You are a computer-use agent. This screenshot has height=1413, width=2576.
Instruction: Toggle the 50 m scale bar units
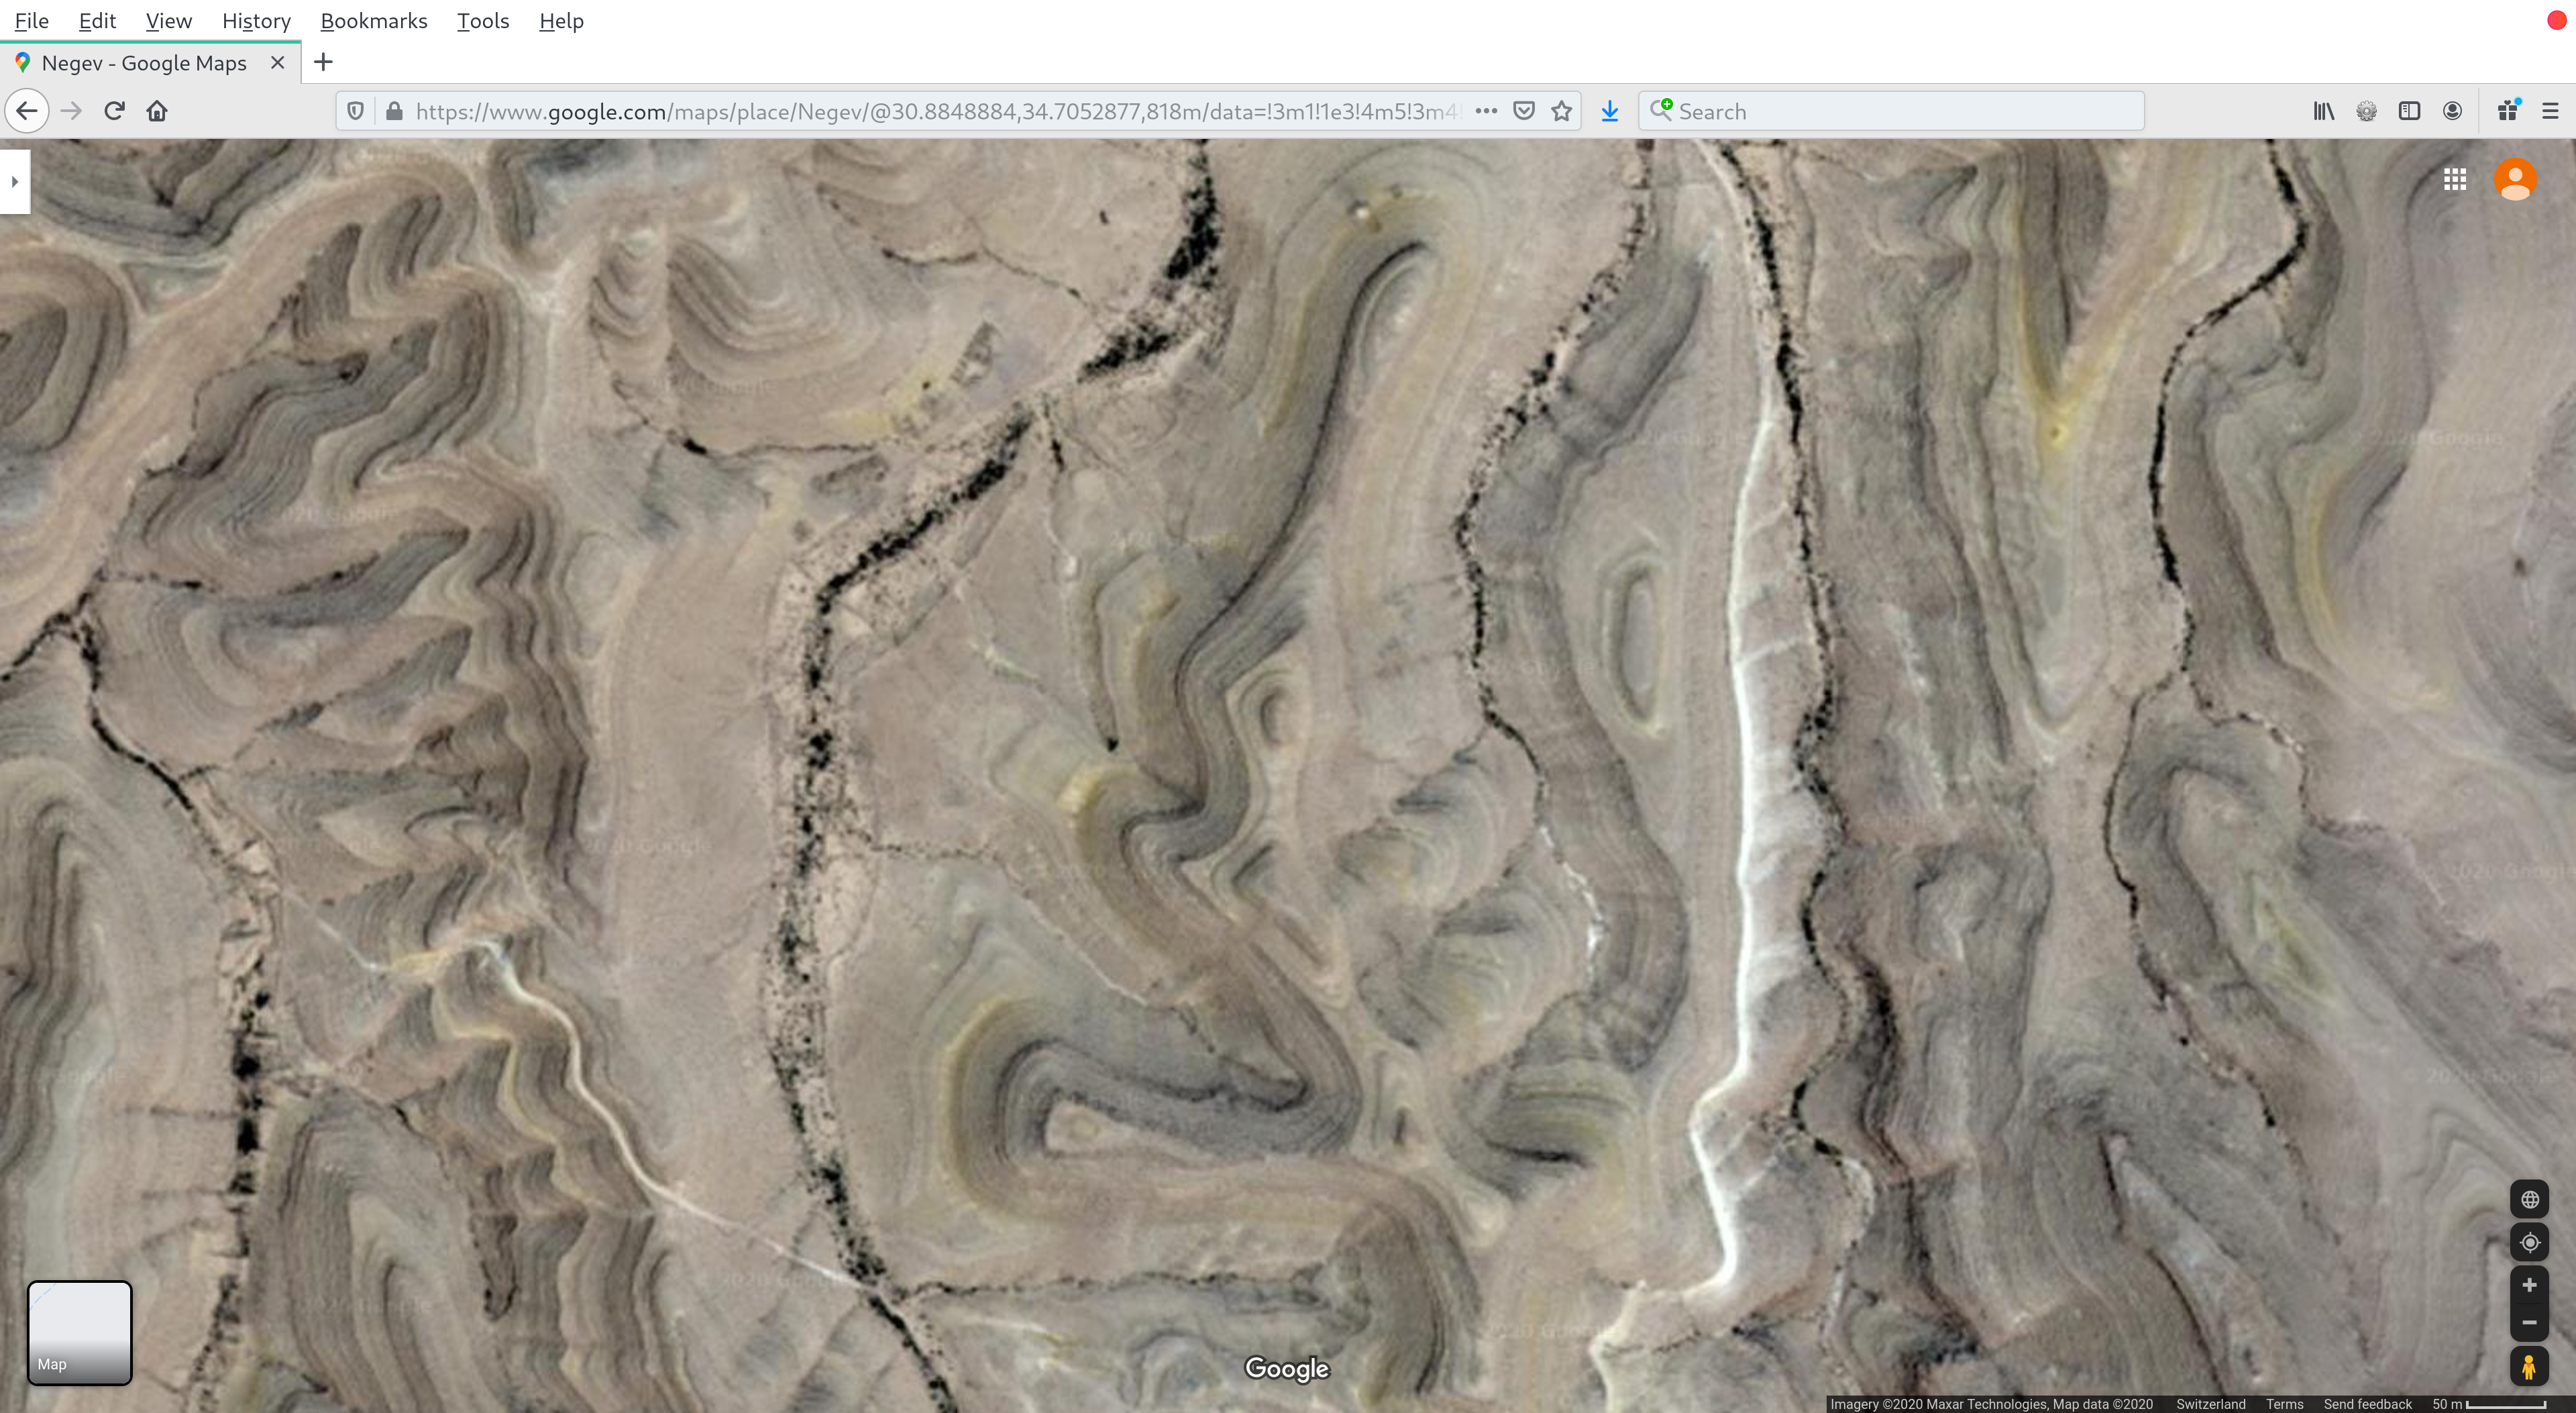(2489, 1404)
